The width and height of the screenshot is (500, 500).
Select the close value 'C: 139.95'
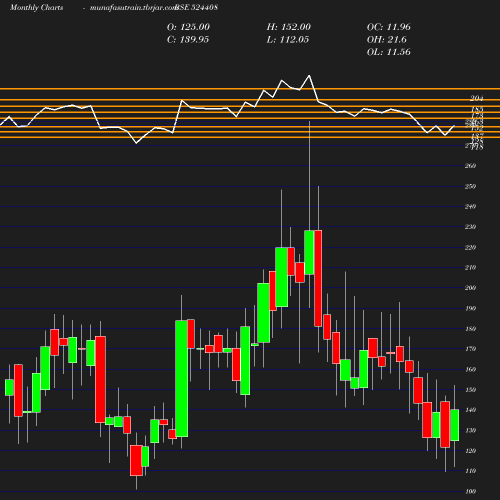188,40
